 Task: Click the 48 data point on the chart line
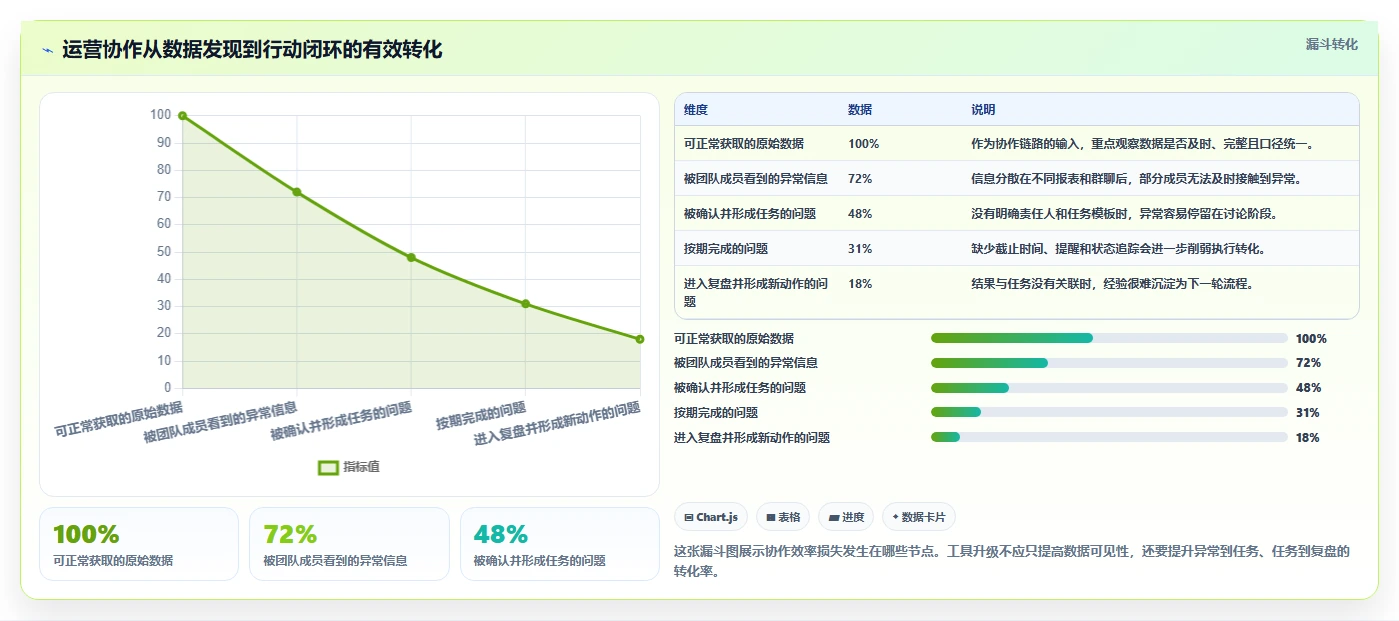pyautogui.click(x=411, y=257)
